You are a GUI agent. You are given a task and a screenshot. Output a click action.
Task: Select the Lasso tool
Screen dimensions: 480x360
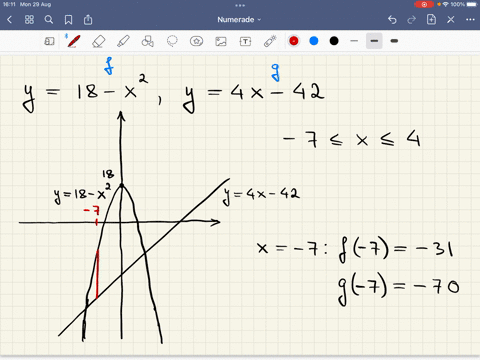[172, 41]
